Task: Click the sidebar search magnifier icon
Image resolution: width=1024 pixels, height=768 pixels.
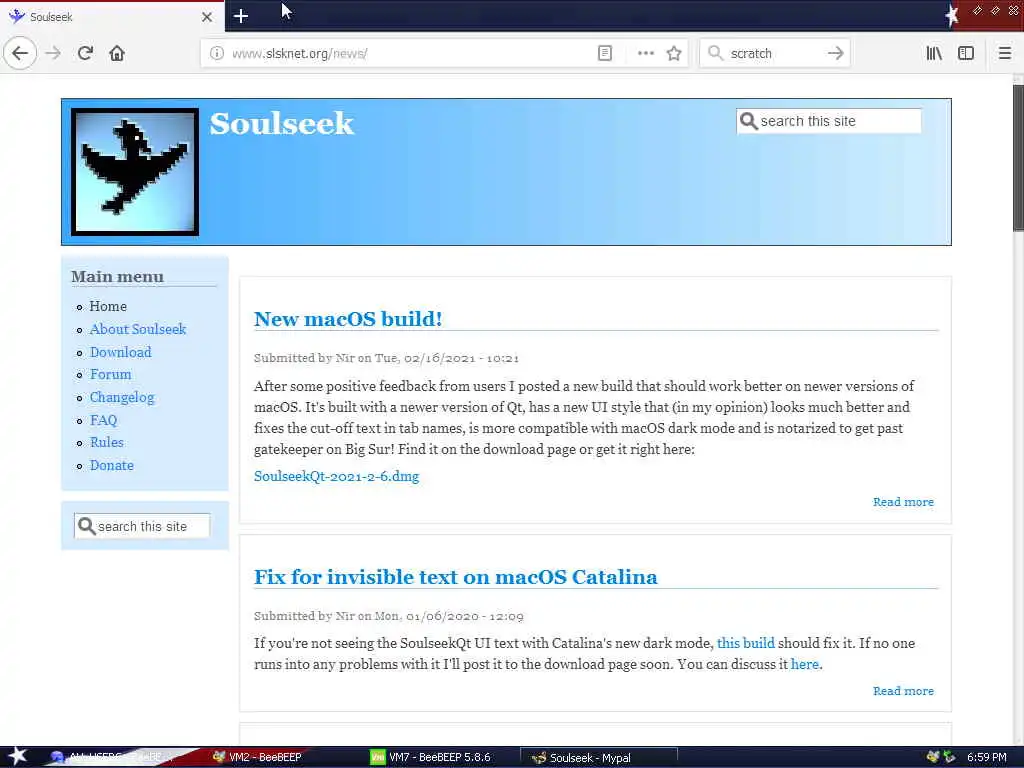Action: pyautogui.click(x=86, y=526)
